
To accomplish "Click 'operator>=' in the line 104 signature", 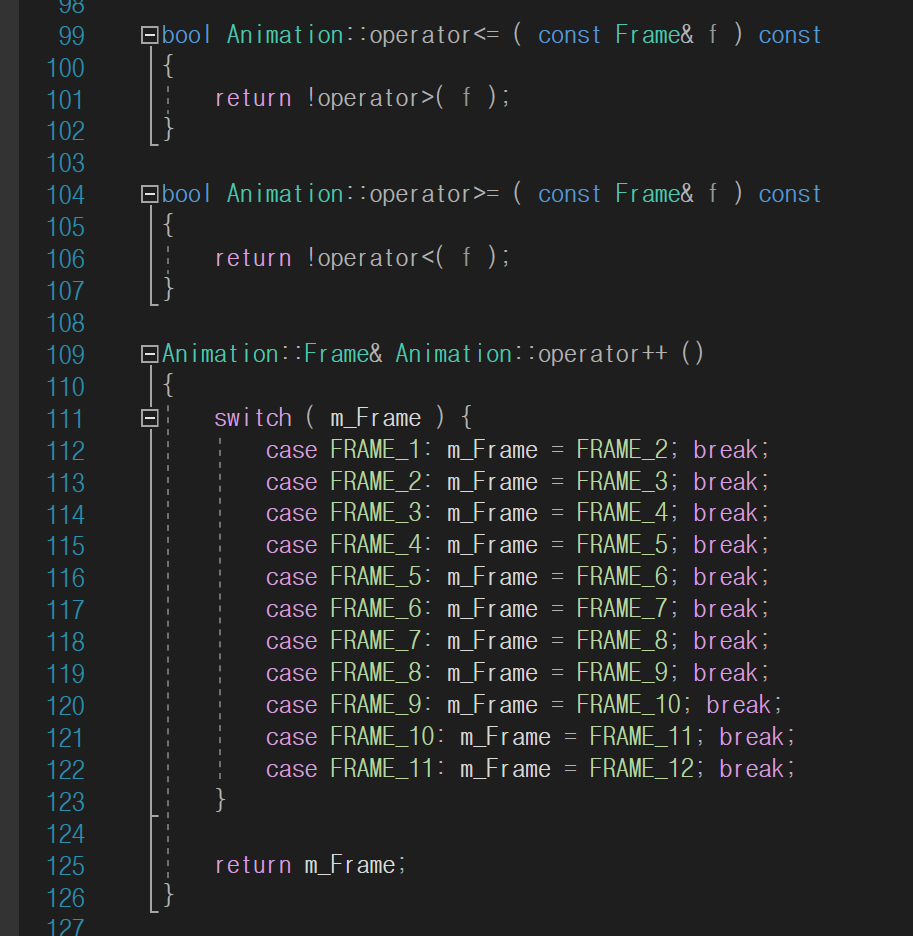I will (434, 195).
